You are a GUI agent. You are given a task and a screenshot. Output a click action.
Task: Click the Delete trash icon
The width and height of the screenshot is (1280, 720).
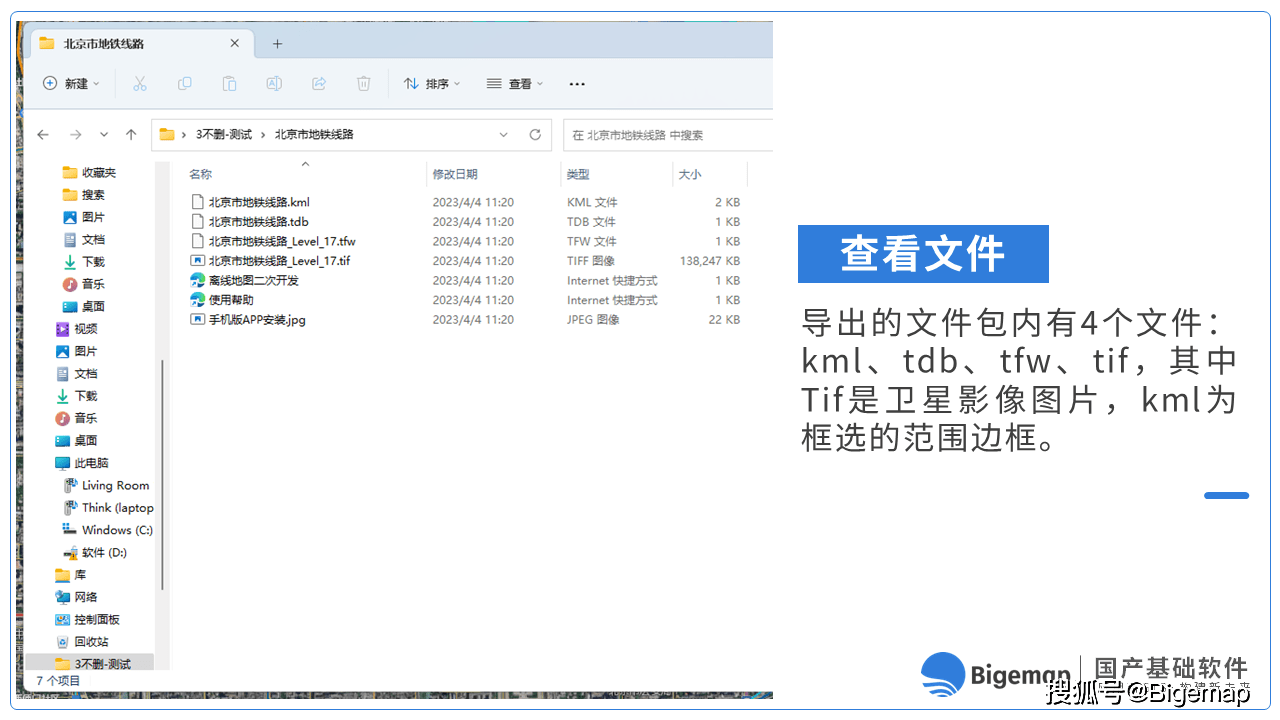364,84
